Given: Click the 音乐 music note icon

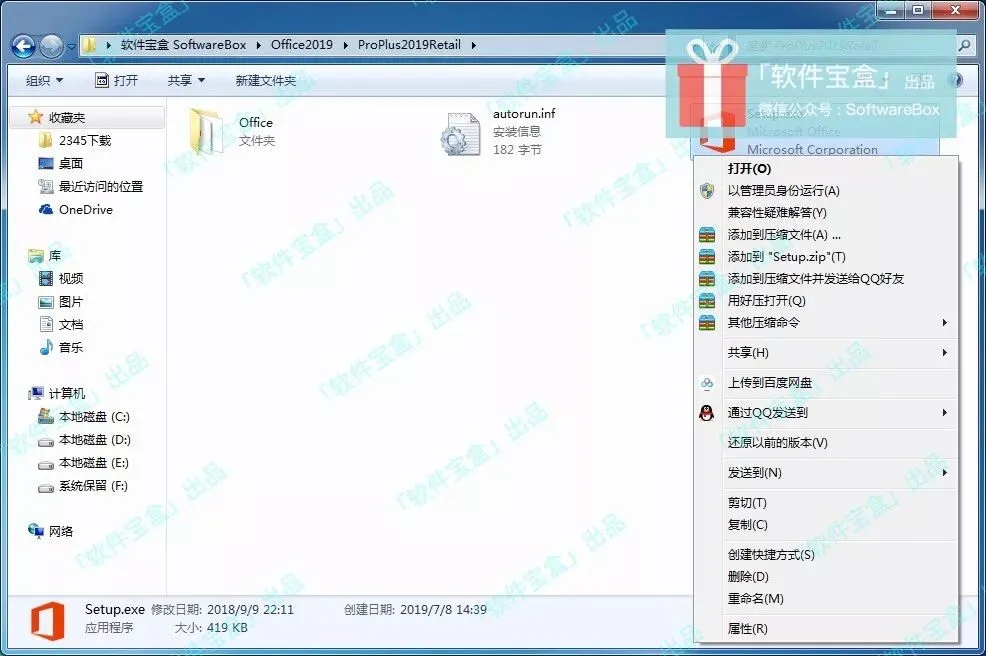Looking at the screenshot, I should click(x=46, y=347).
